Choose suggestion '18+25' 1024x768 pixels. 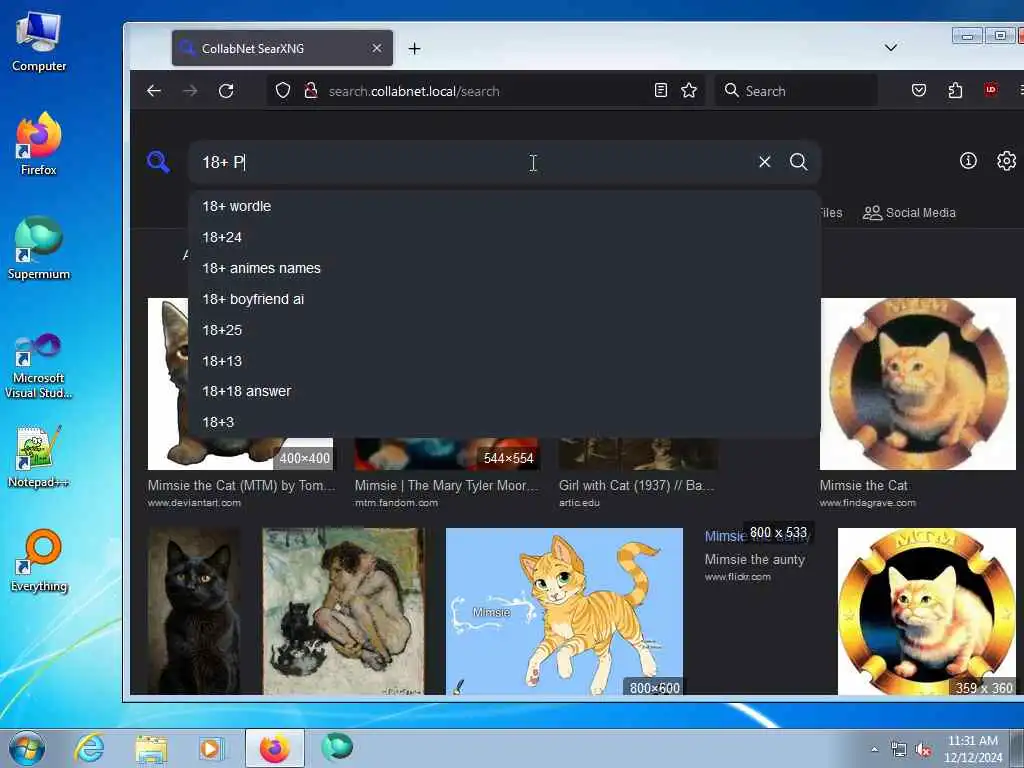point(504,330)
